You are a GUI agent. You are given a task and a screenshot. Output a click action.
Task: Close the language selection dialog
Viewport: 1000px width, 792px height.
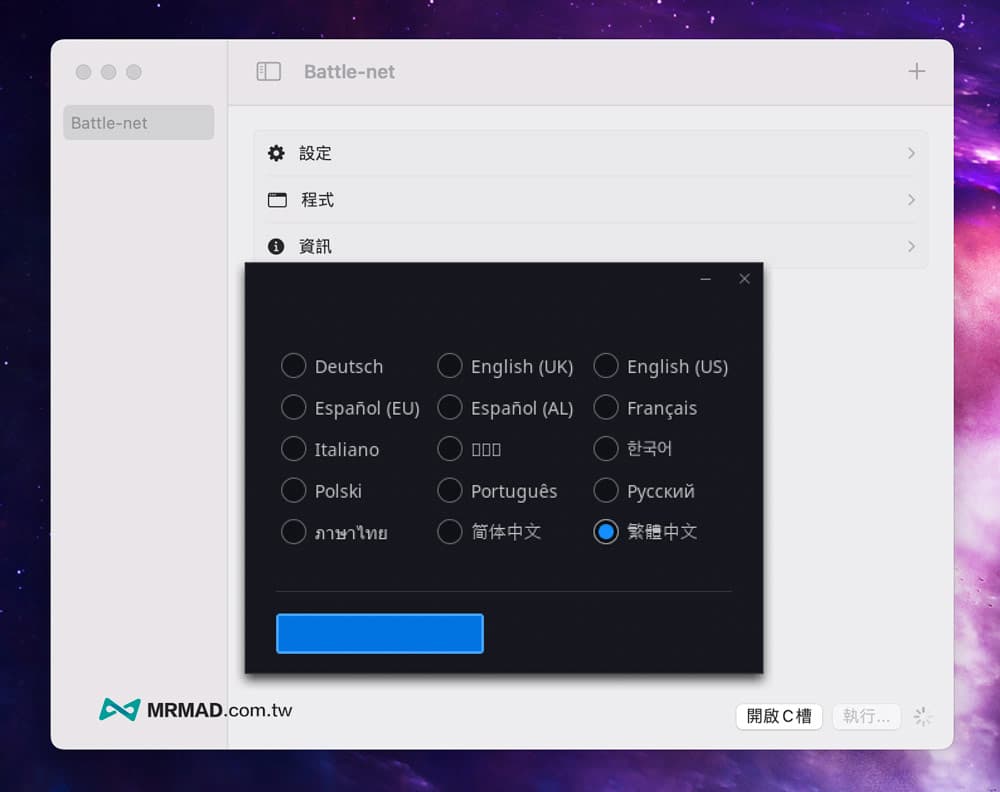[744, 279]
